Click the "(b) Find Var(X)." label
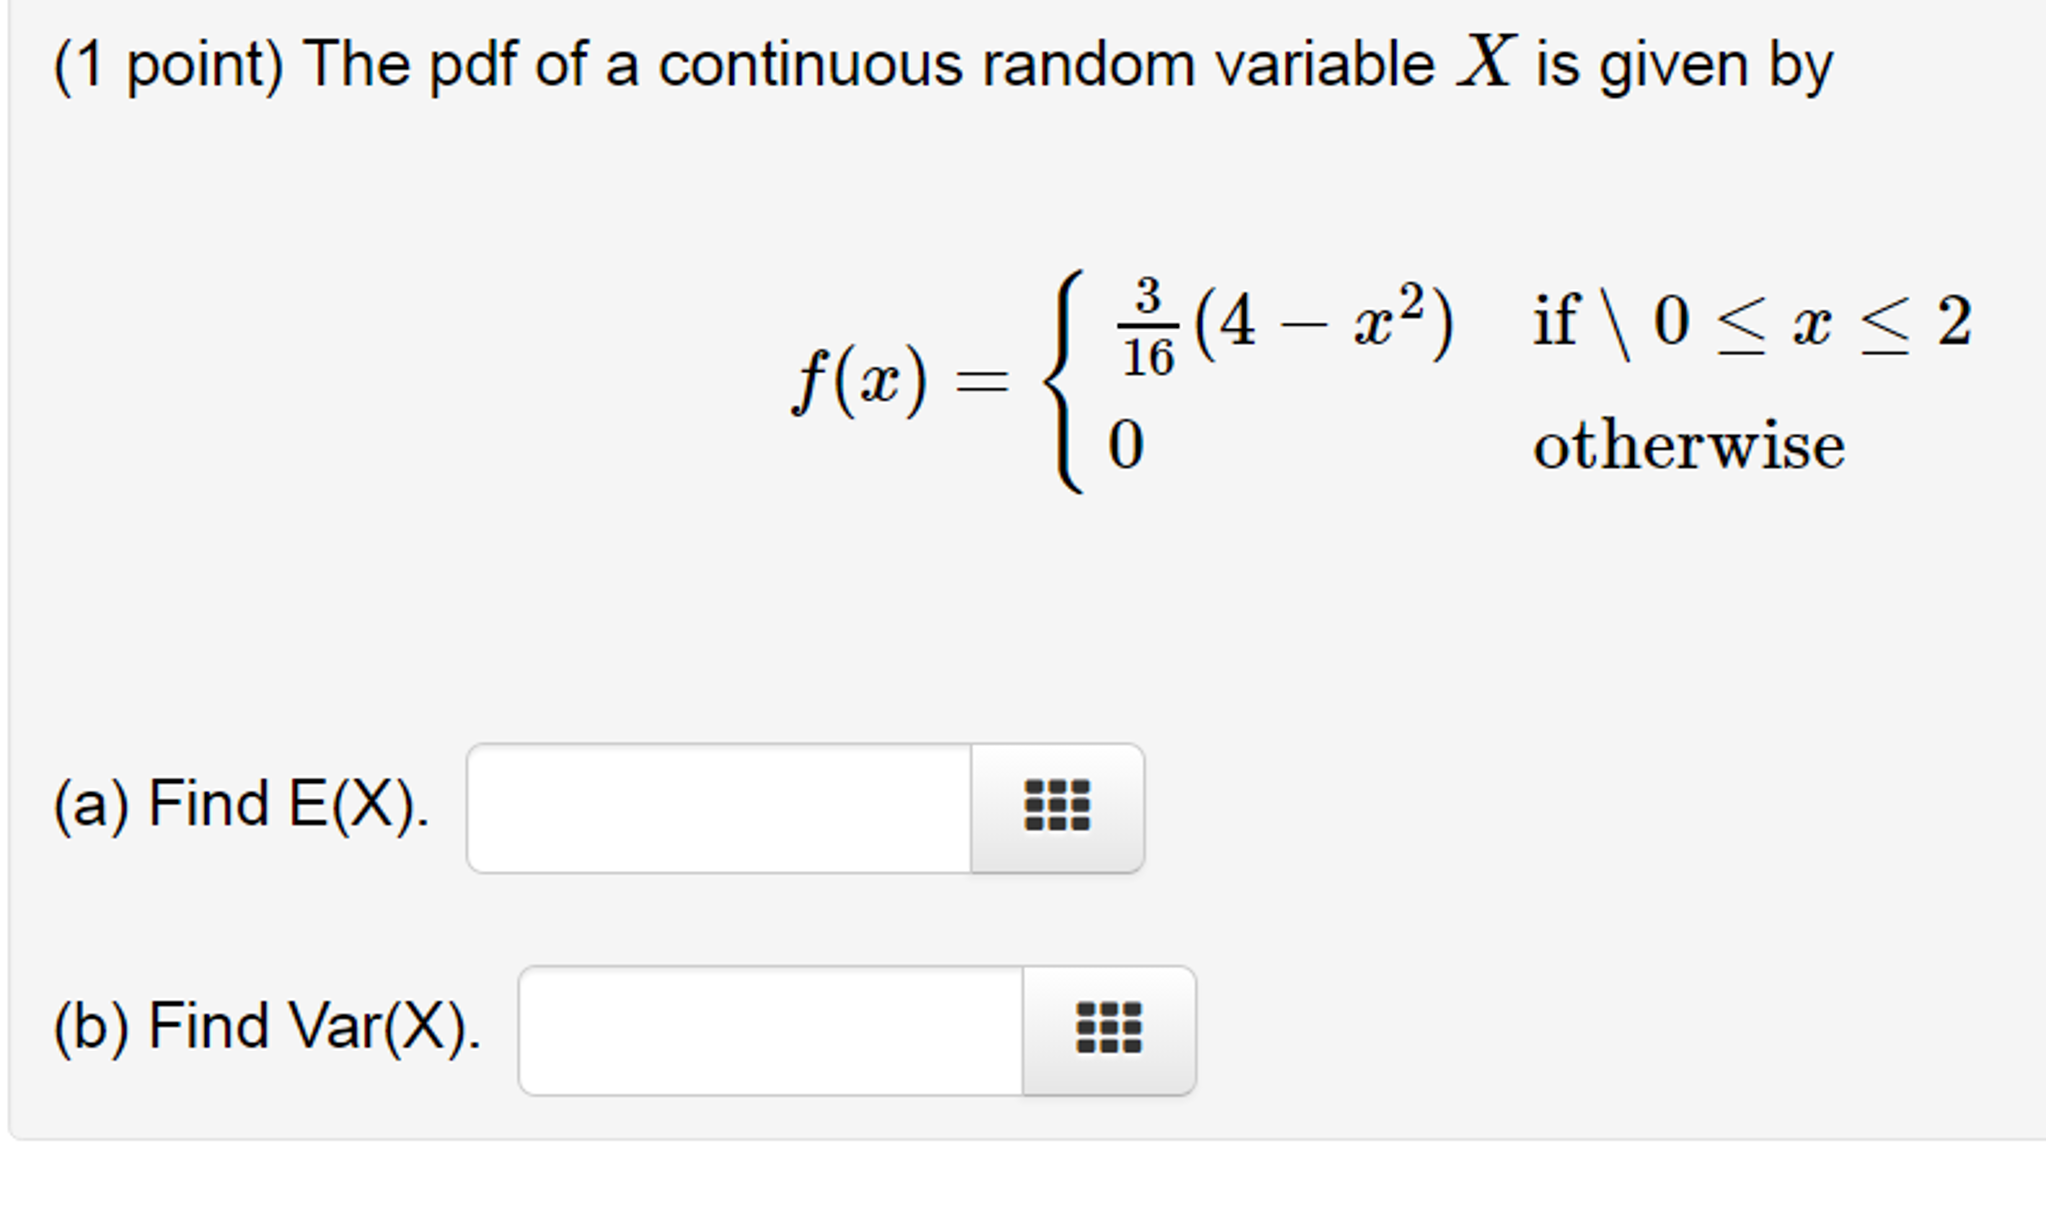2046x1208 pixels. coord(267,1027)
